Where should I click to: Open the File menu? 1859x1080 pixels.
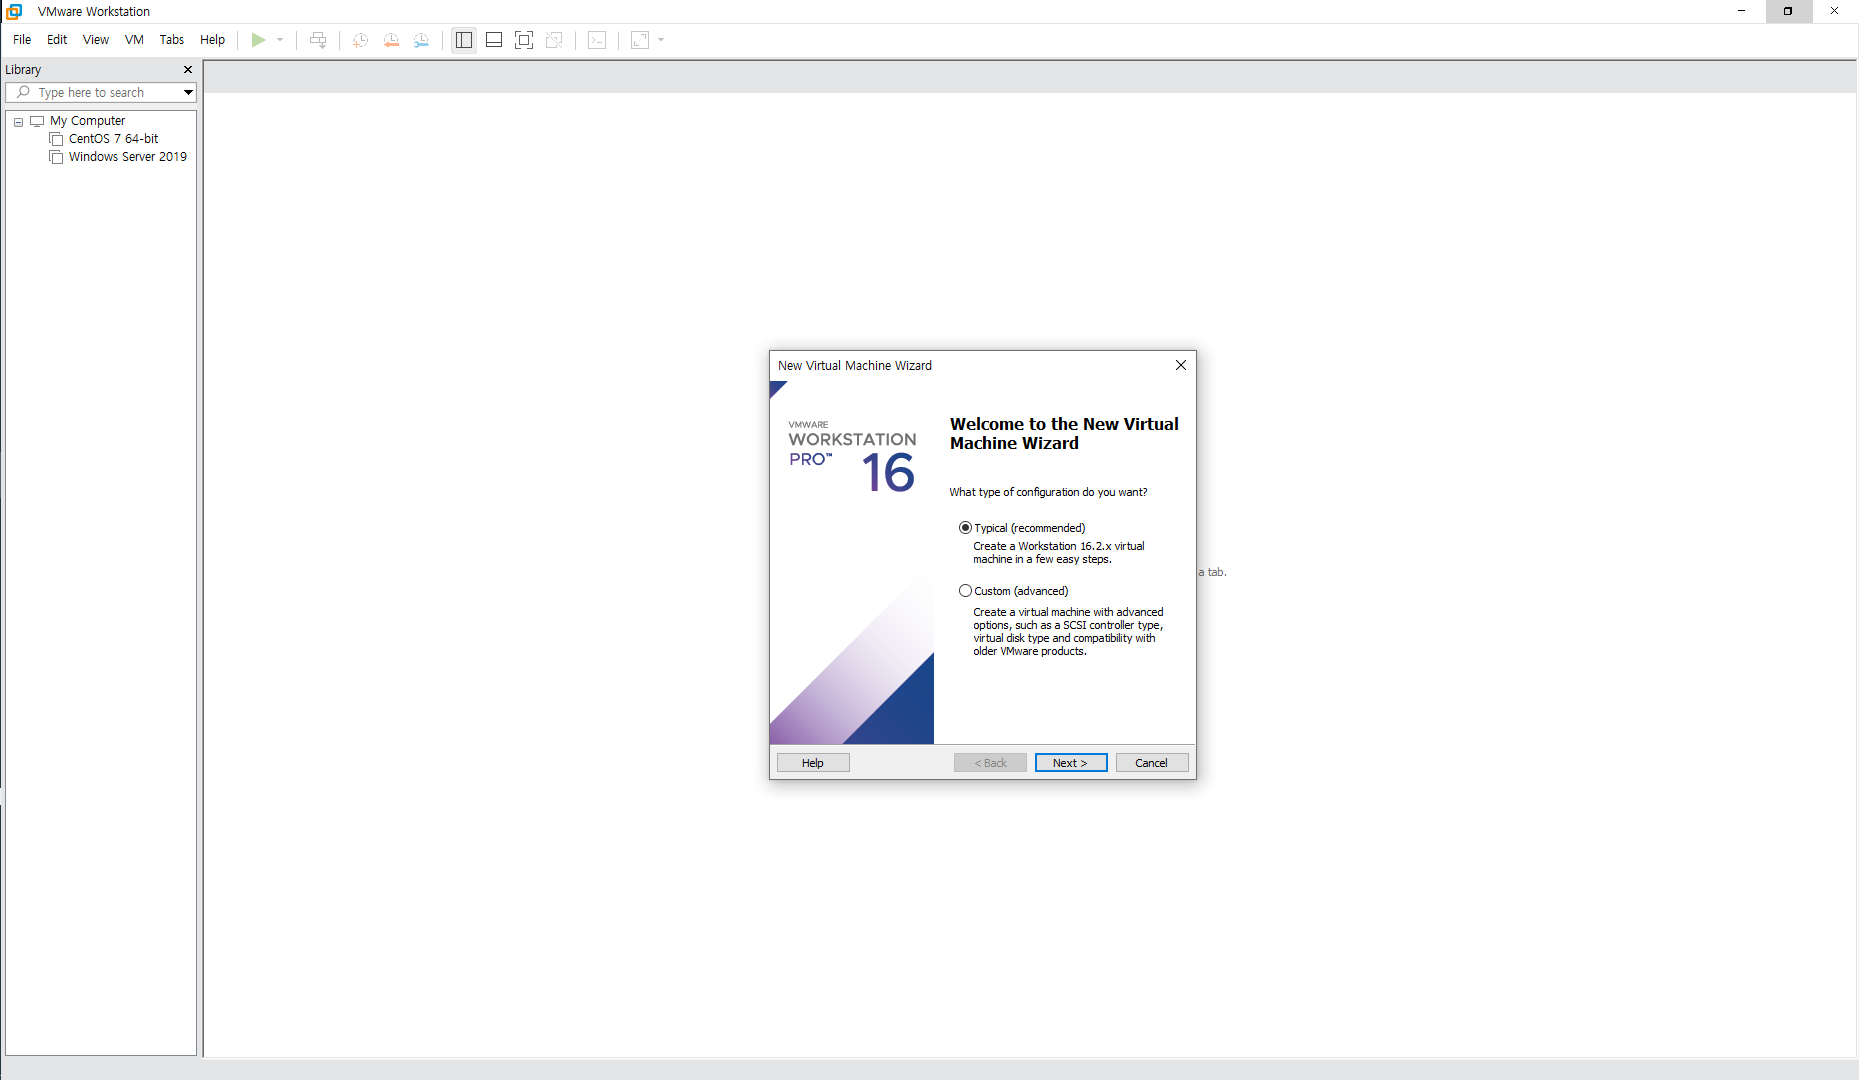(x=22, y=40)
